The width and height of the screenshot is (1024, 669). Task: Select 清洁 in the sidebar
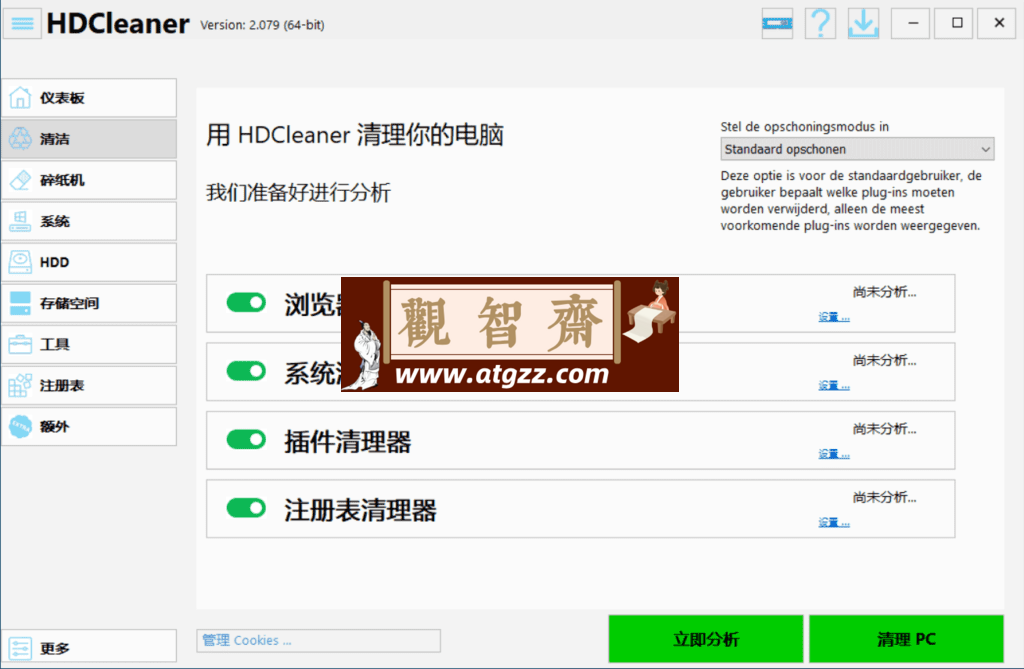pyautogui.click(x=89, y=139)
